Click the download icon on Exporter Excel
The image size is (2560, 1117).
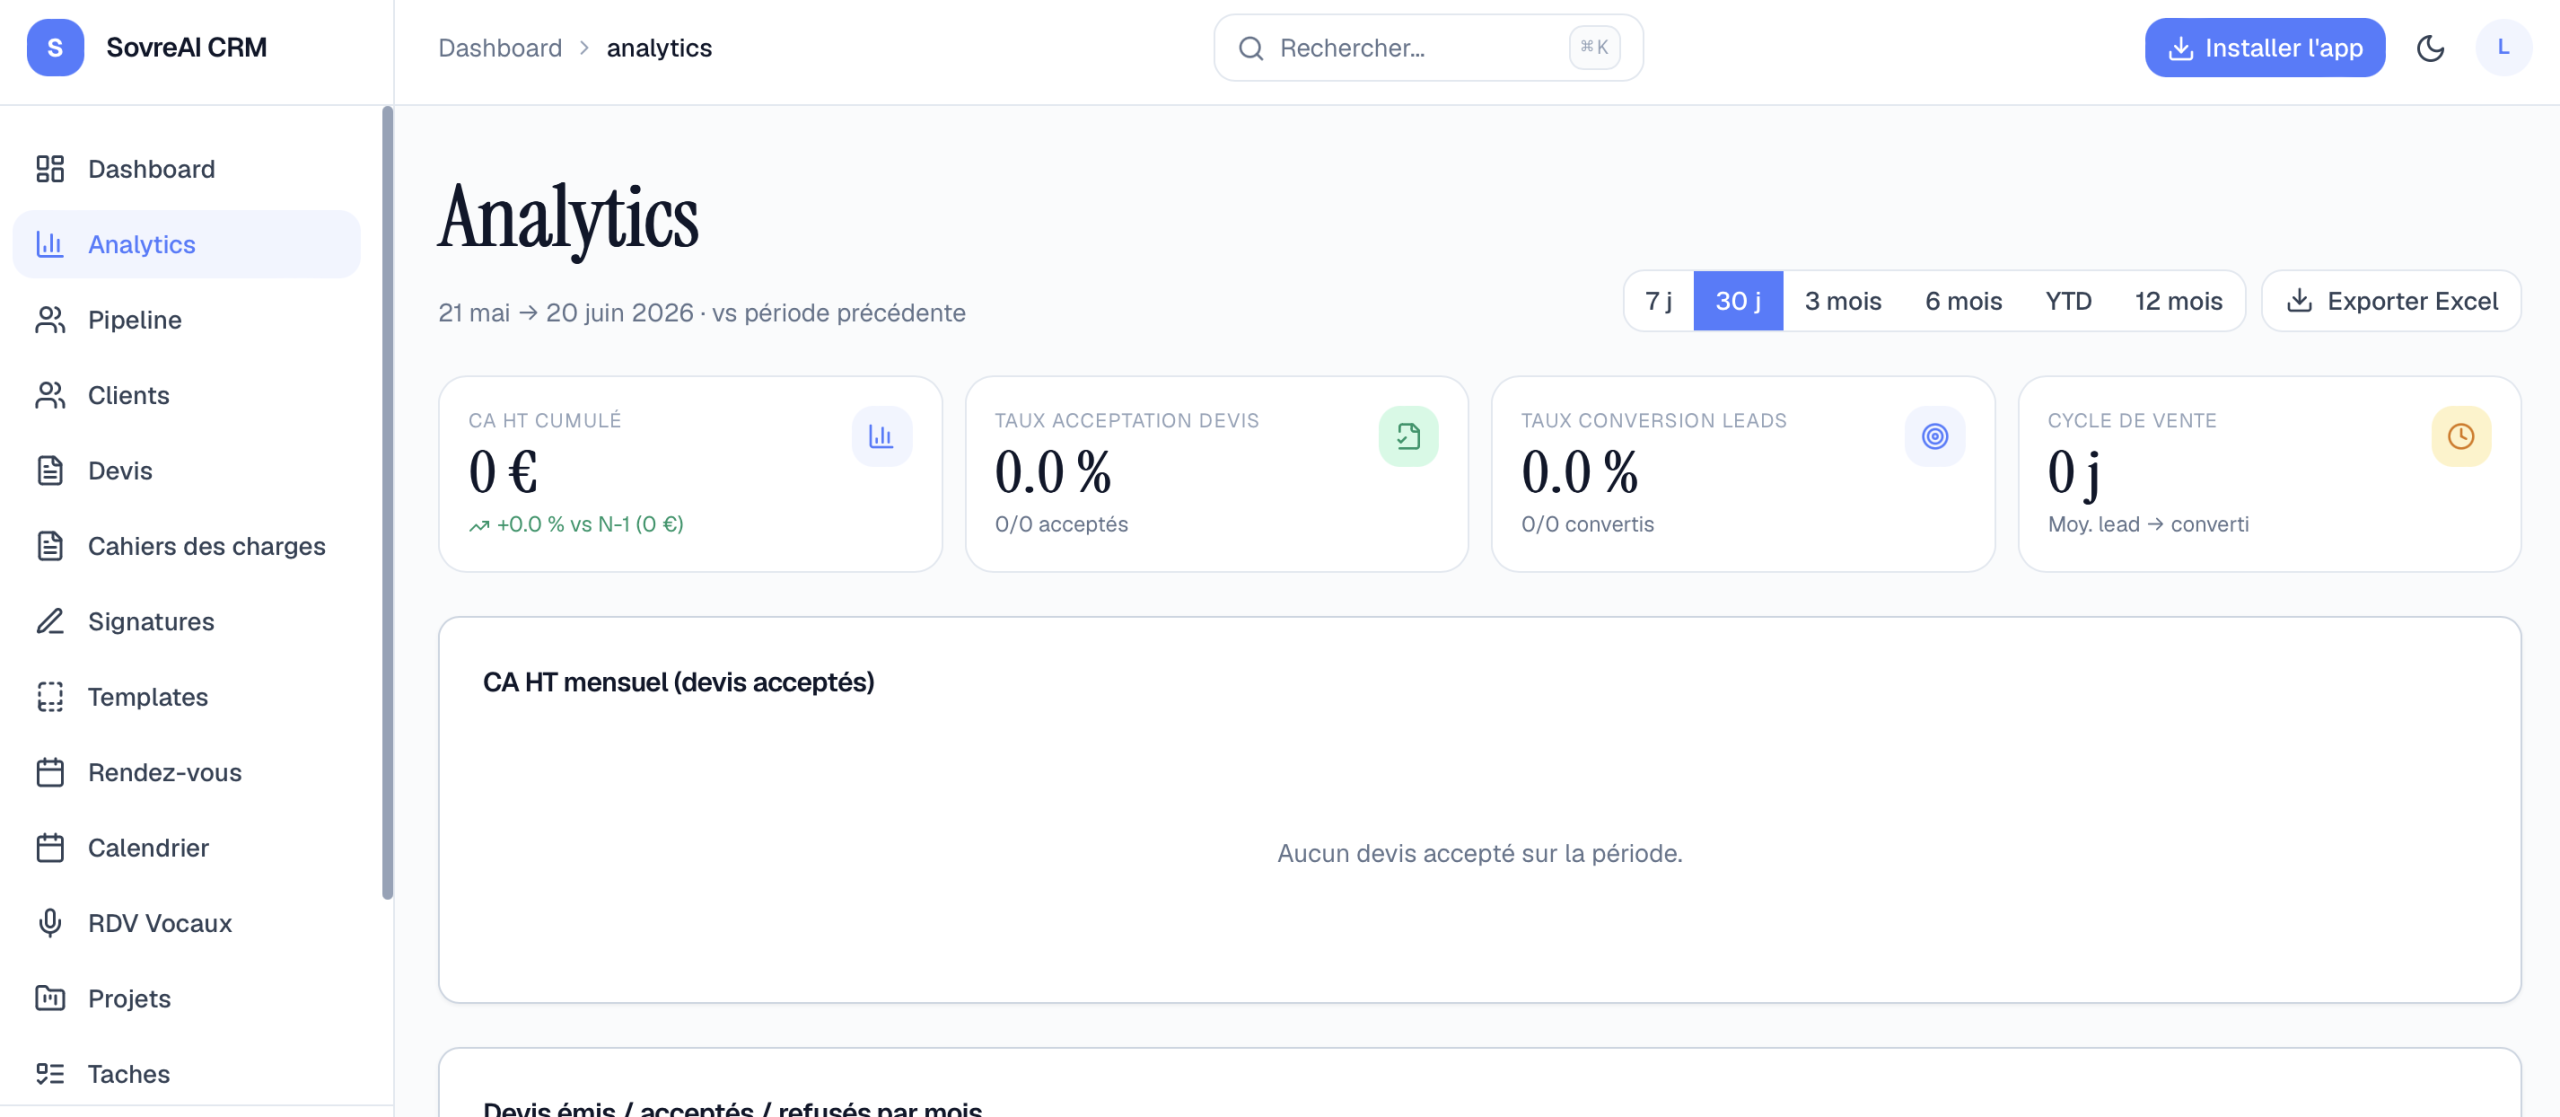point(2300,301)
